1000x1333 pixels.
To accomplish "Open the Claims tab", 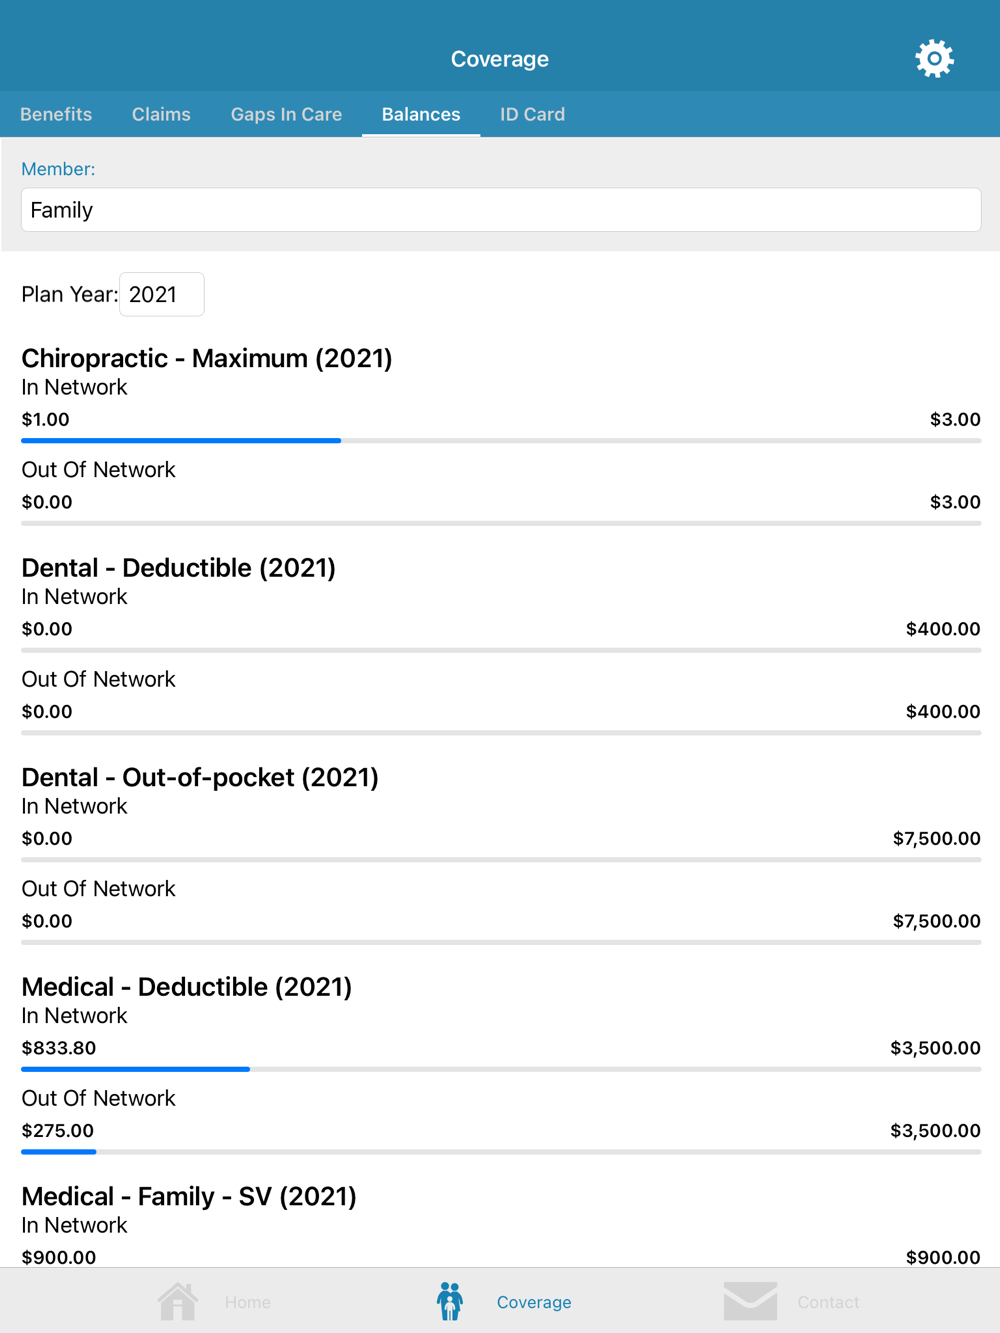I will 161,114.
